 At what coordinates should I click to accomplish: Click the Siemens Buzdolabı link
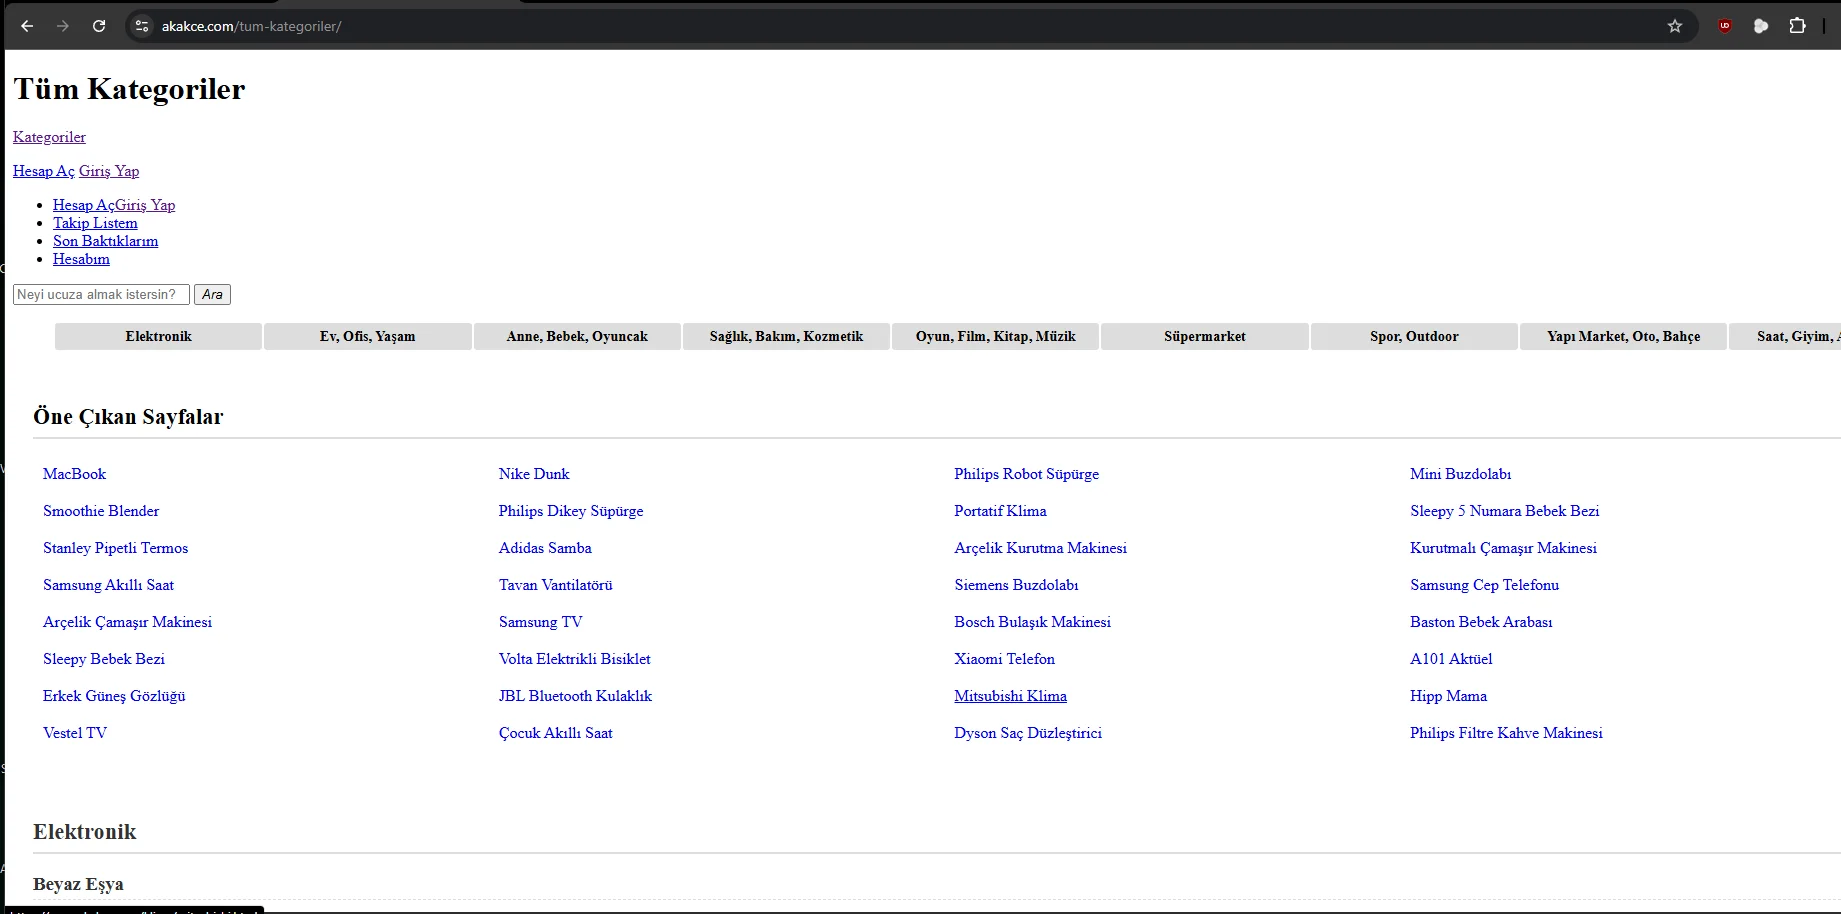[x=1016, y=585]
